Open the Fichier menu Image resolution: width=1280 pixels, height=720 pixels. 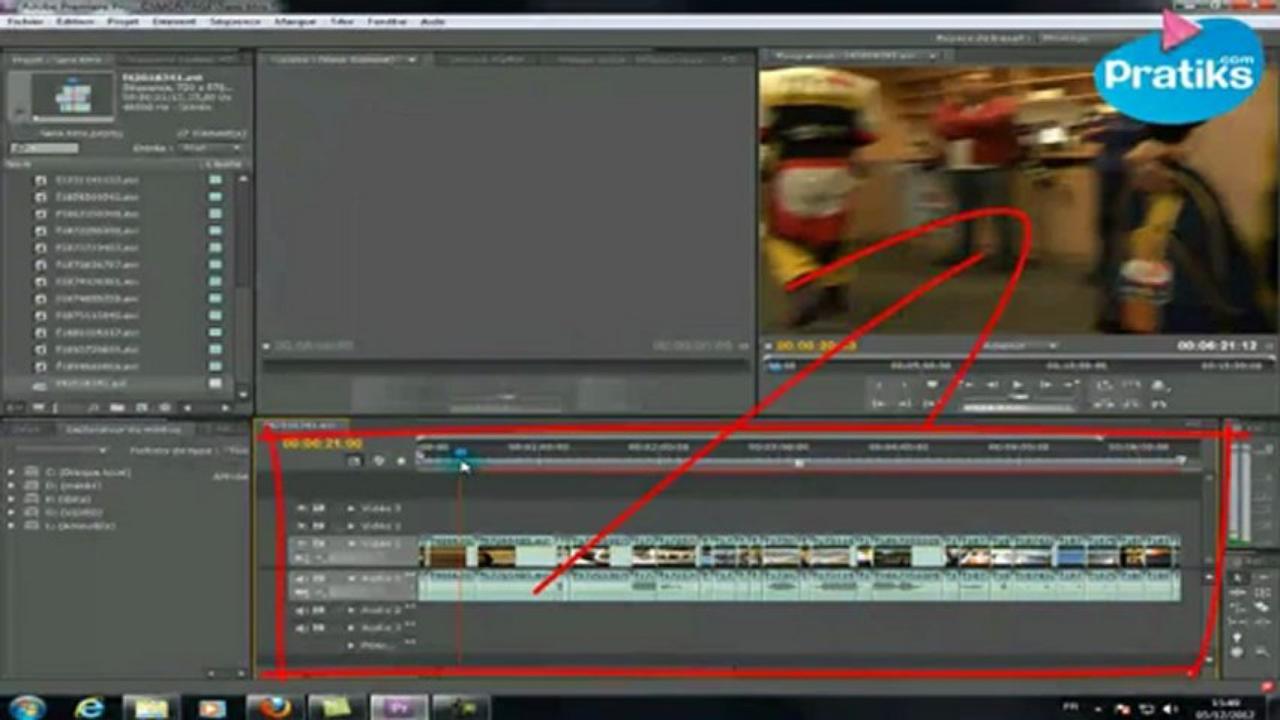click(25, 20)
